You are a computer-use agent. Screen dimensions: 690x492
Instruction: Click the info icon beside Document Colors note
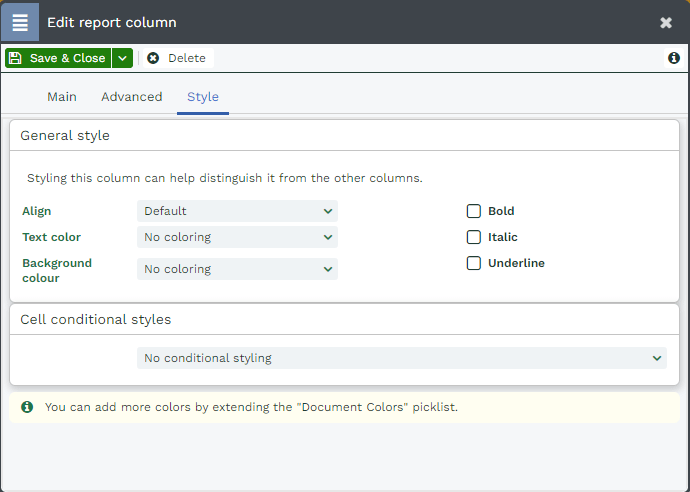(27, 407)
